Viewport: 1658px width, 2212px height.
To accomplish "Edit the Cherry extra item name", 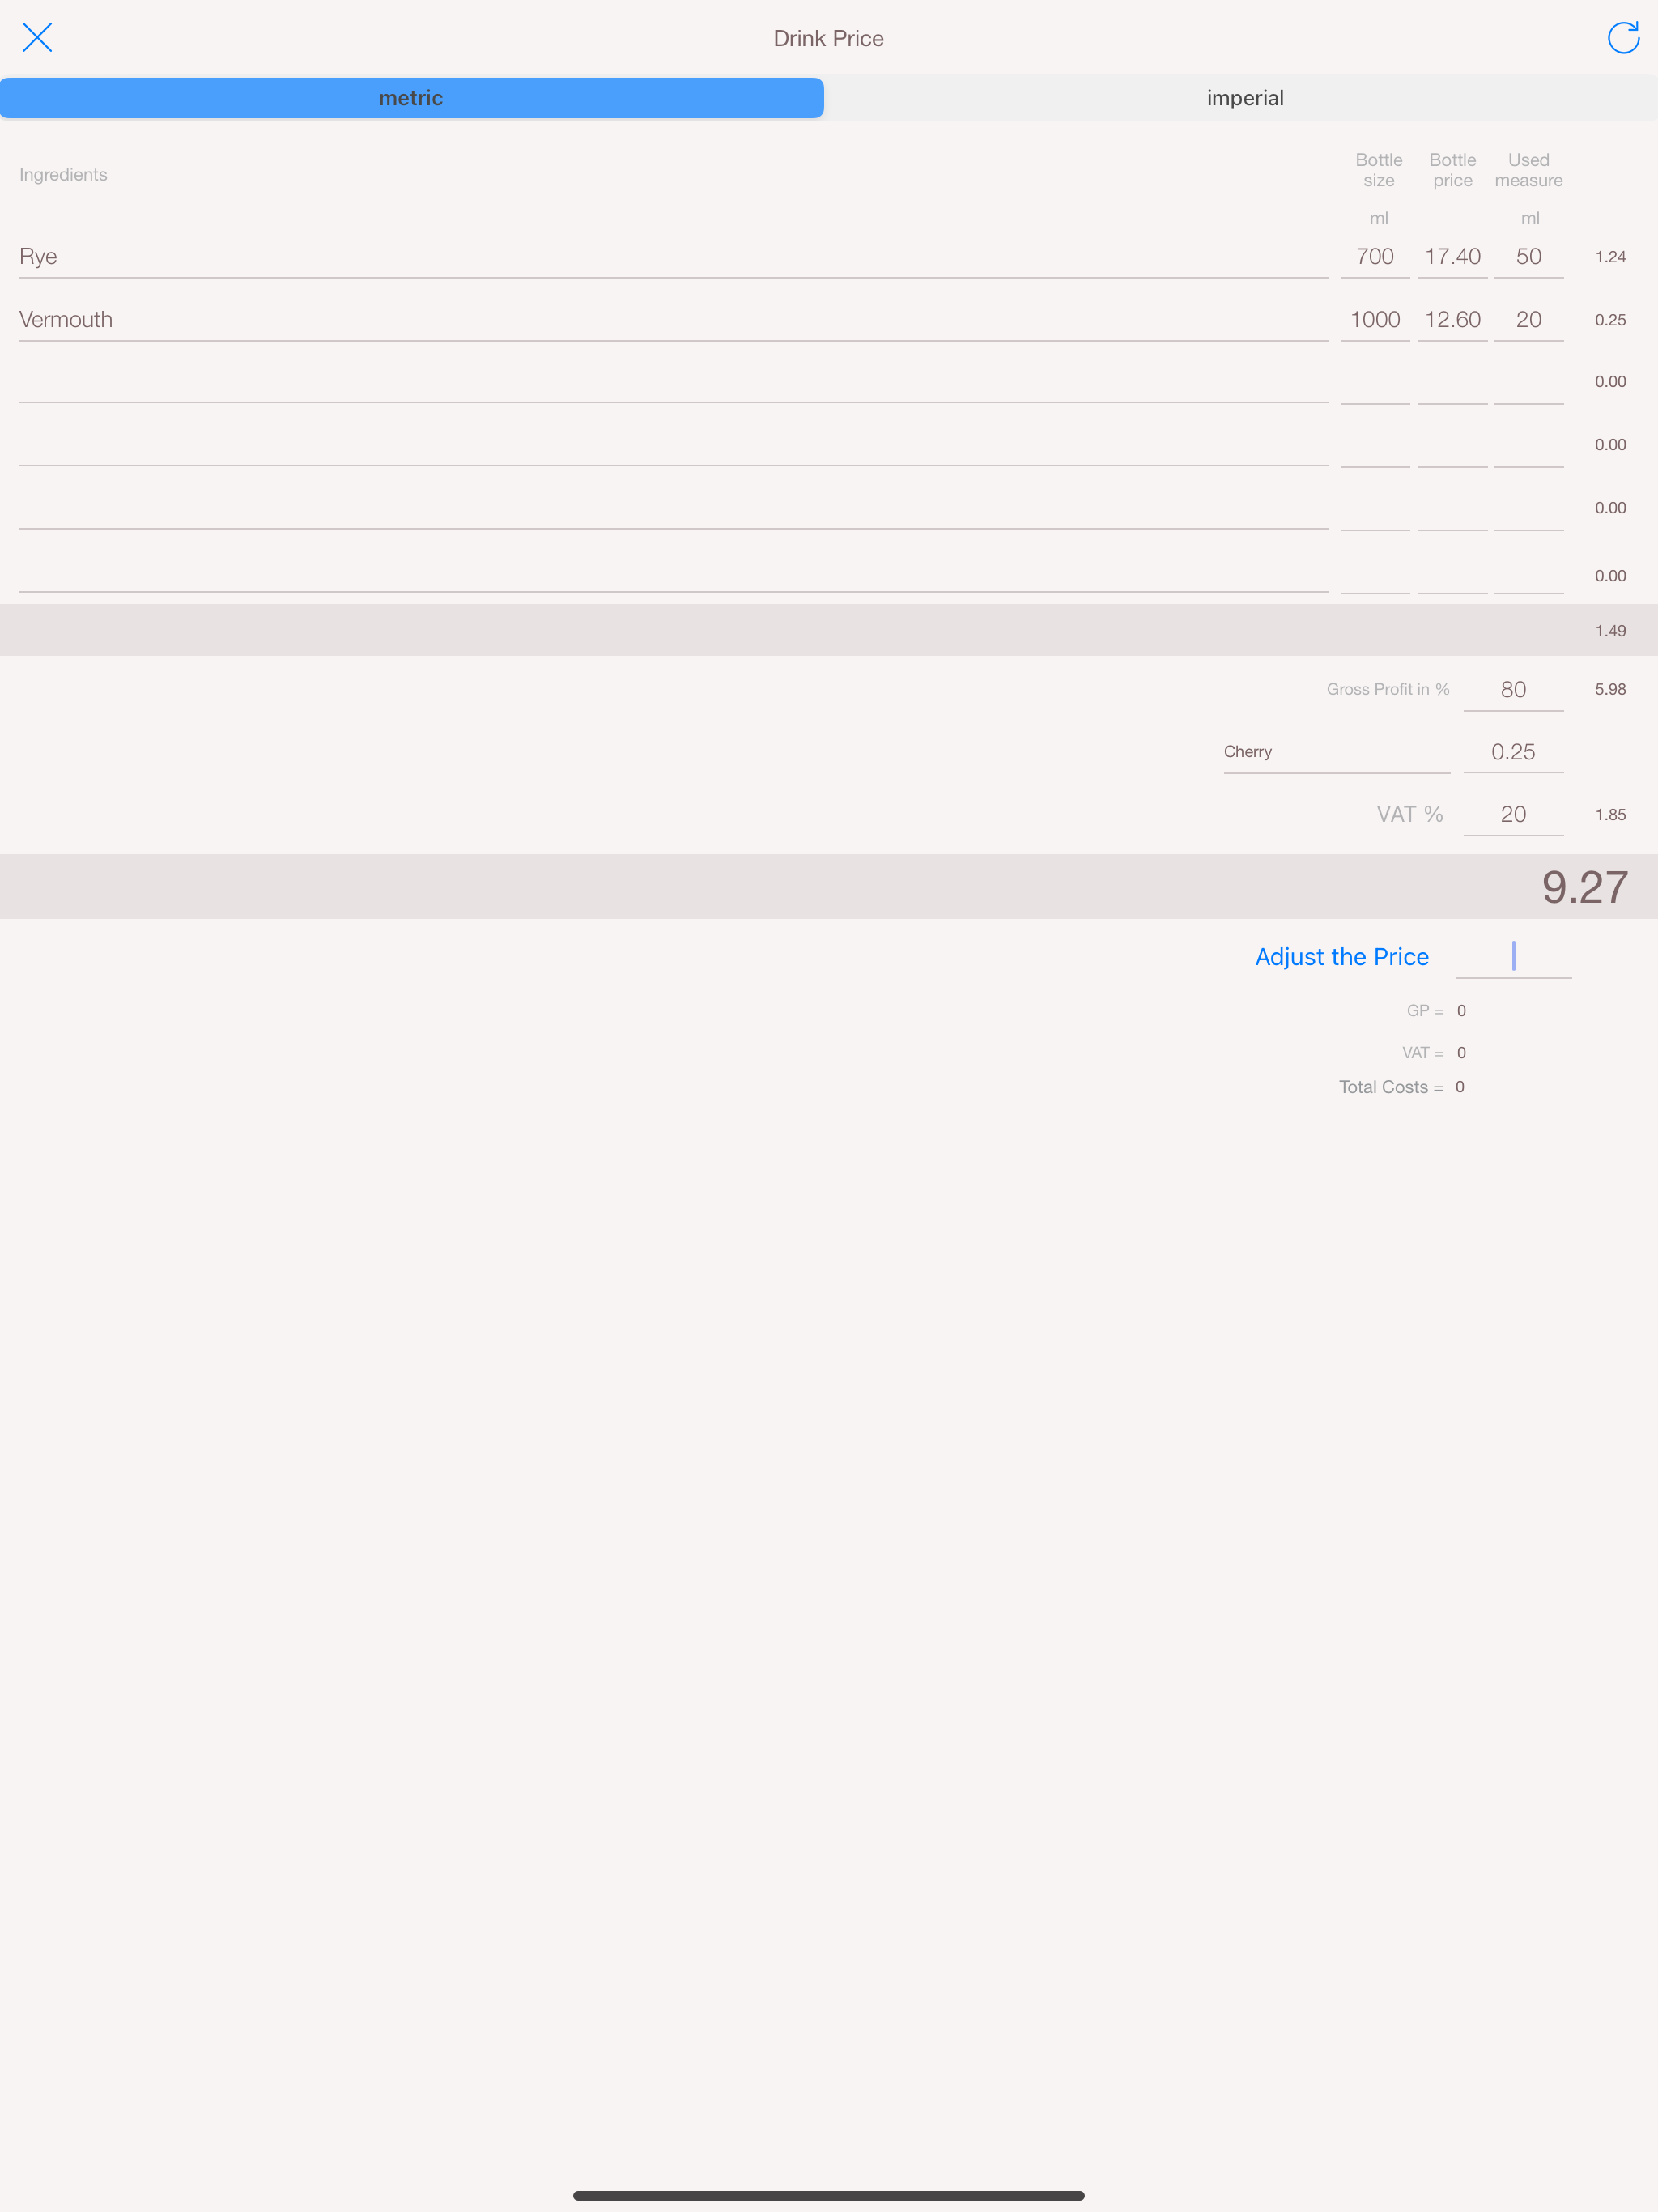I will [x=1336, y=752].
